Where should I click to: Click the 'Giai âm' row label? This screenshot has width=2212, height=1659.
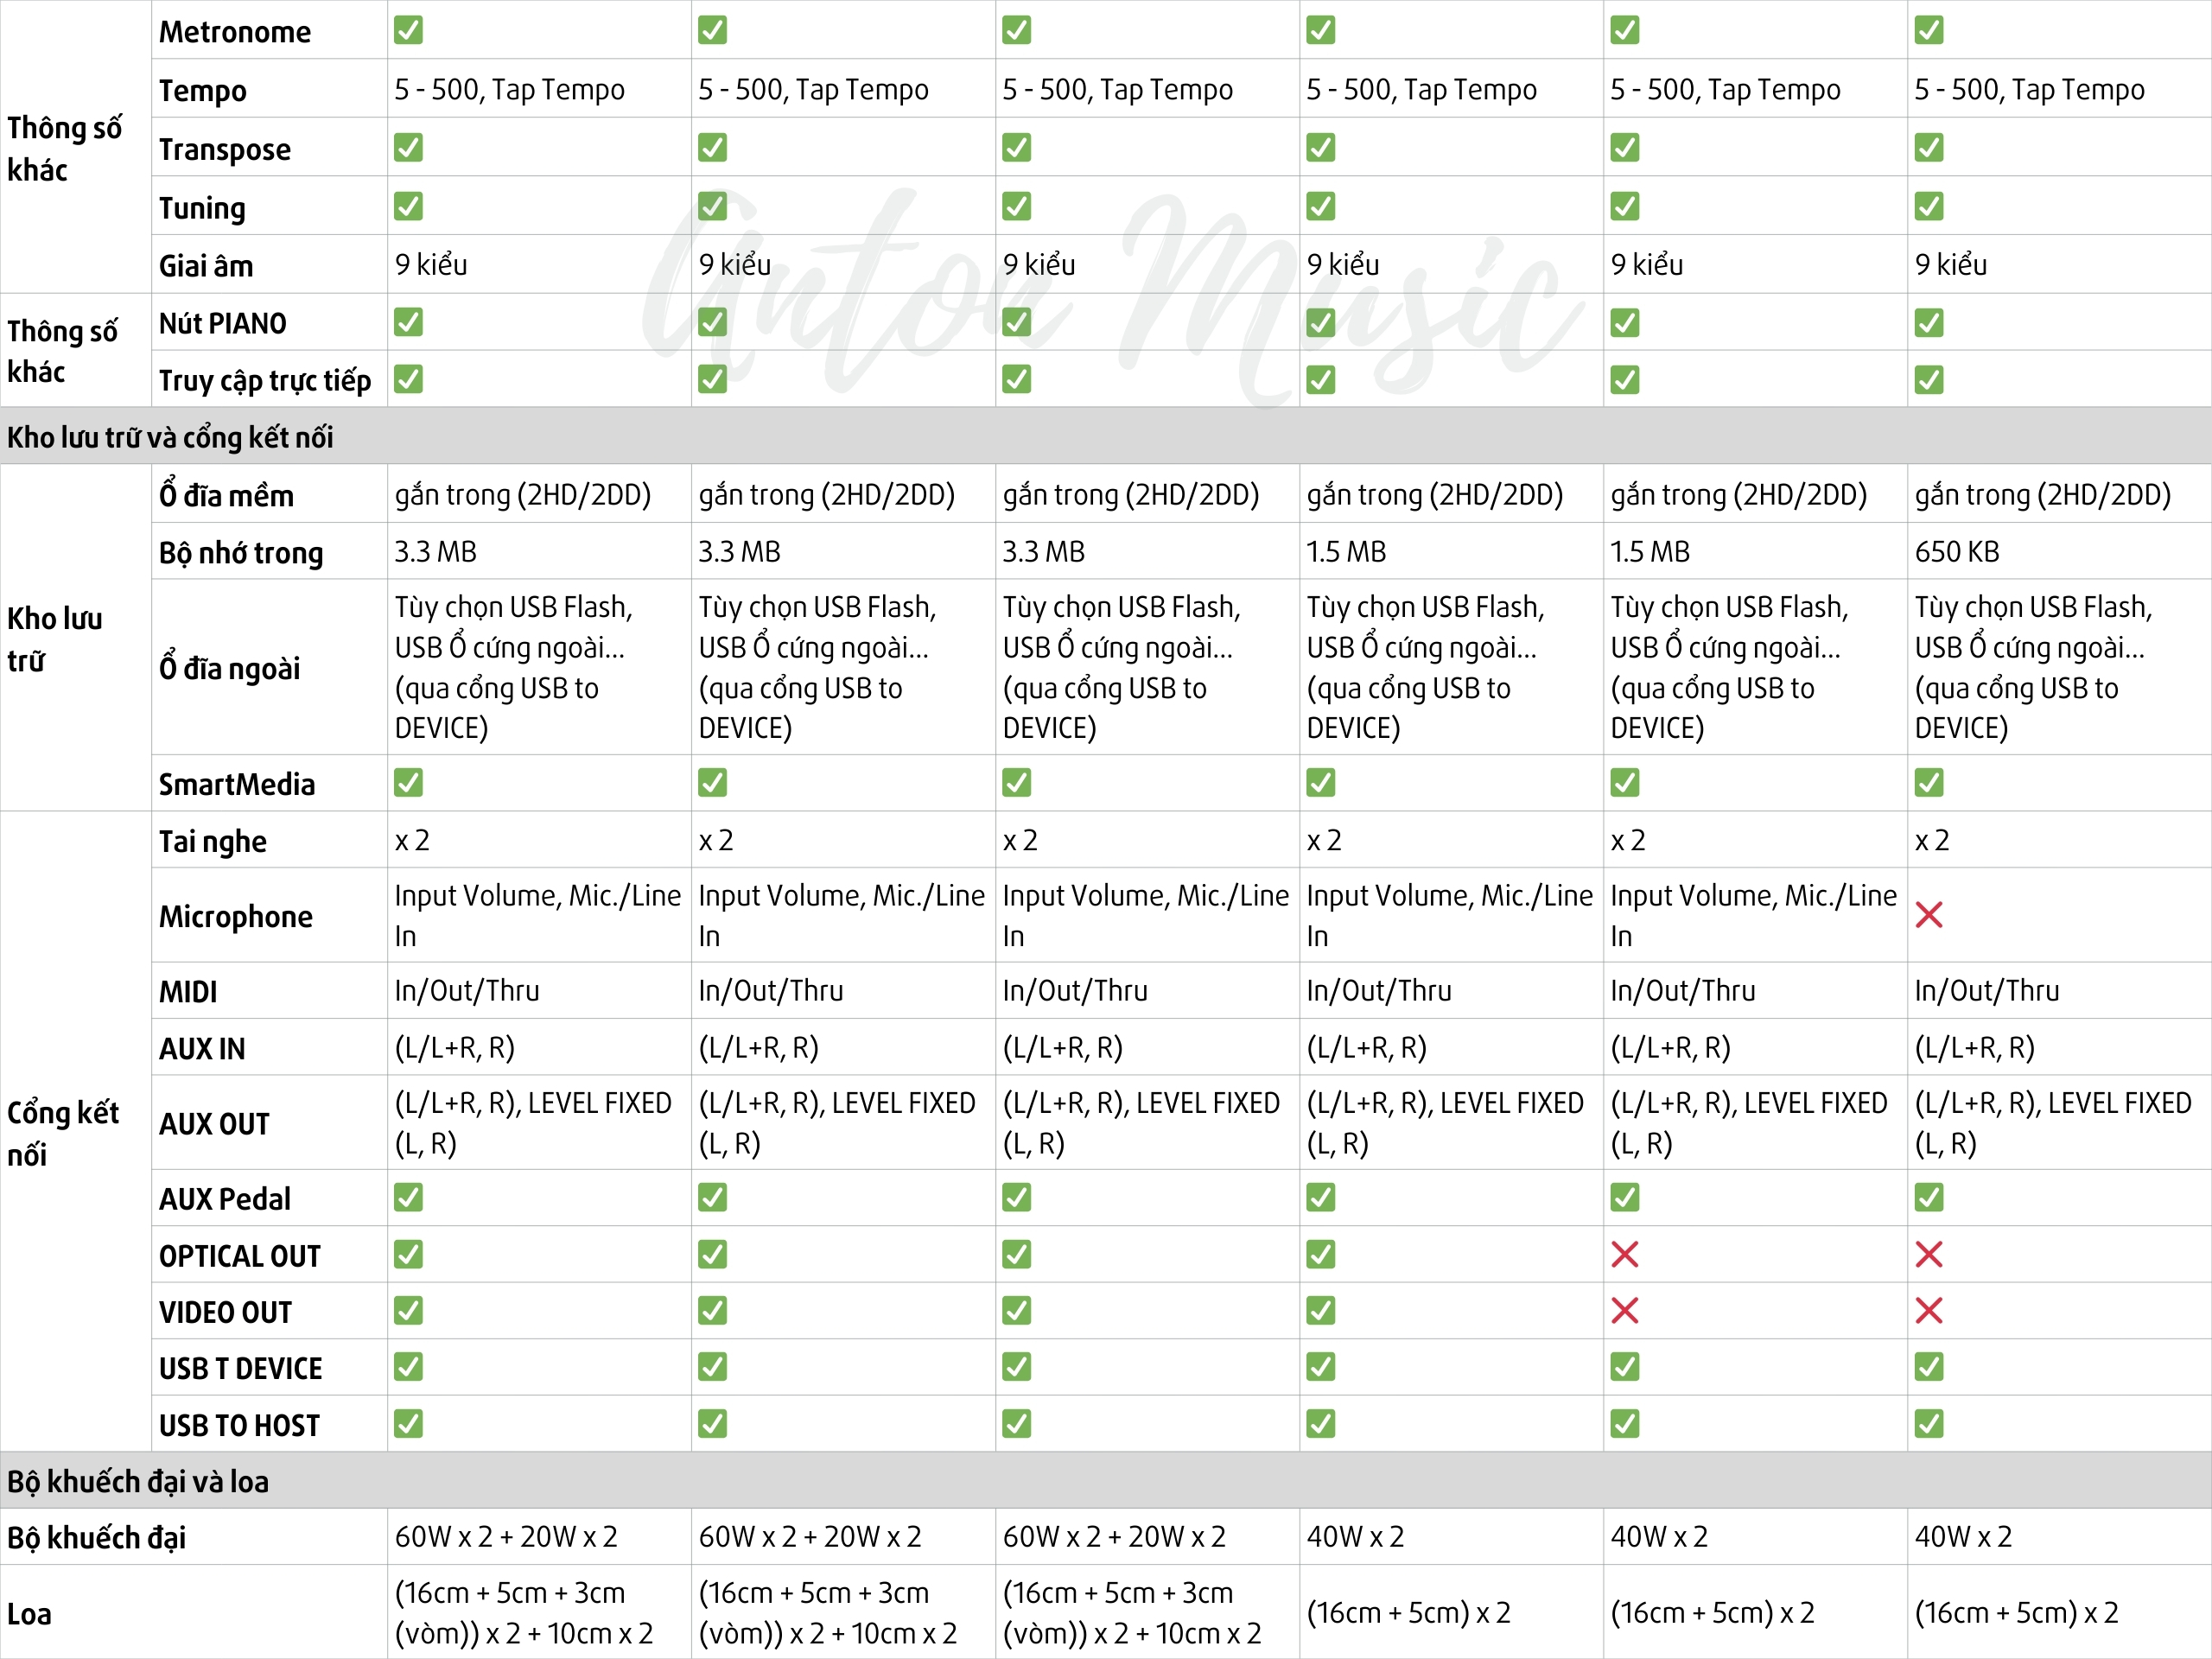[x=206, y=265]
